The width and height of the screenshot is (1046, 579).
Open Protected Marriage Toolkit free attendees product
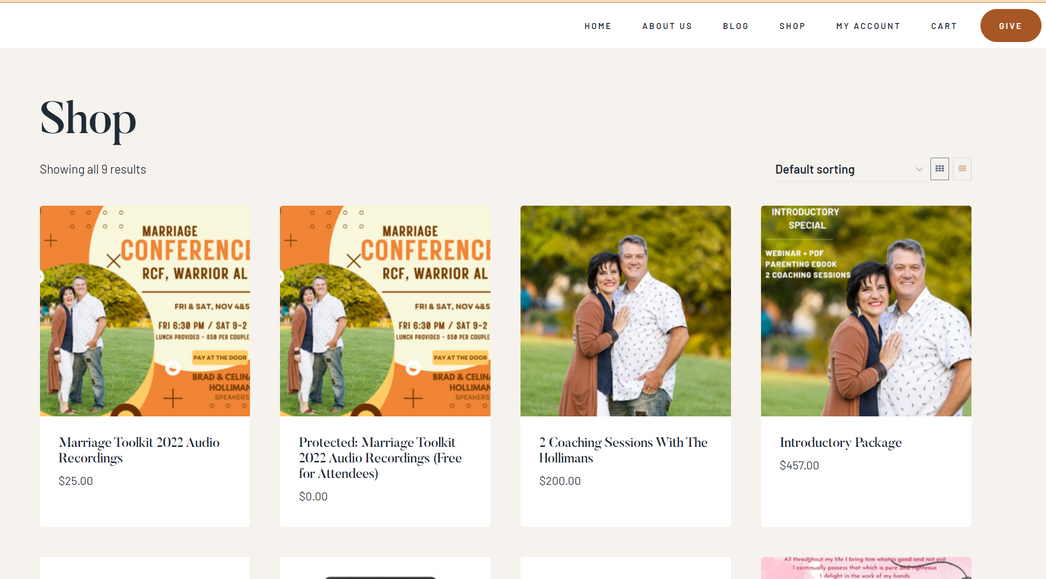tap(380, 457)
